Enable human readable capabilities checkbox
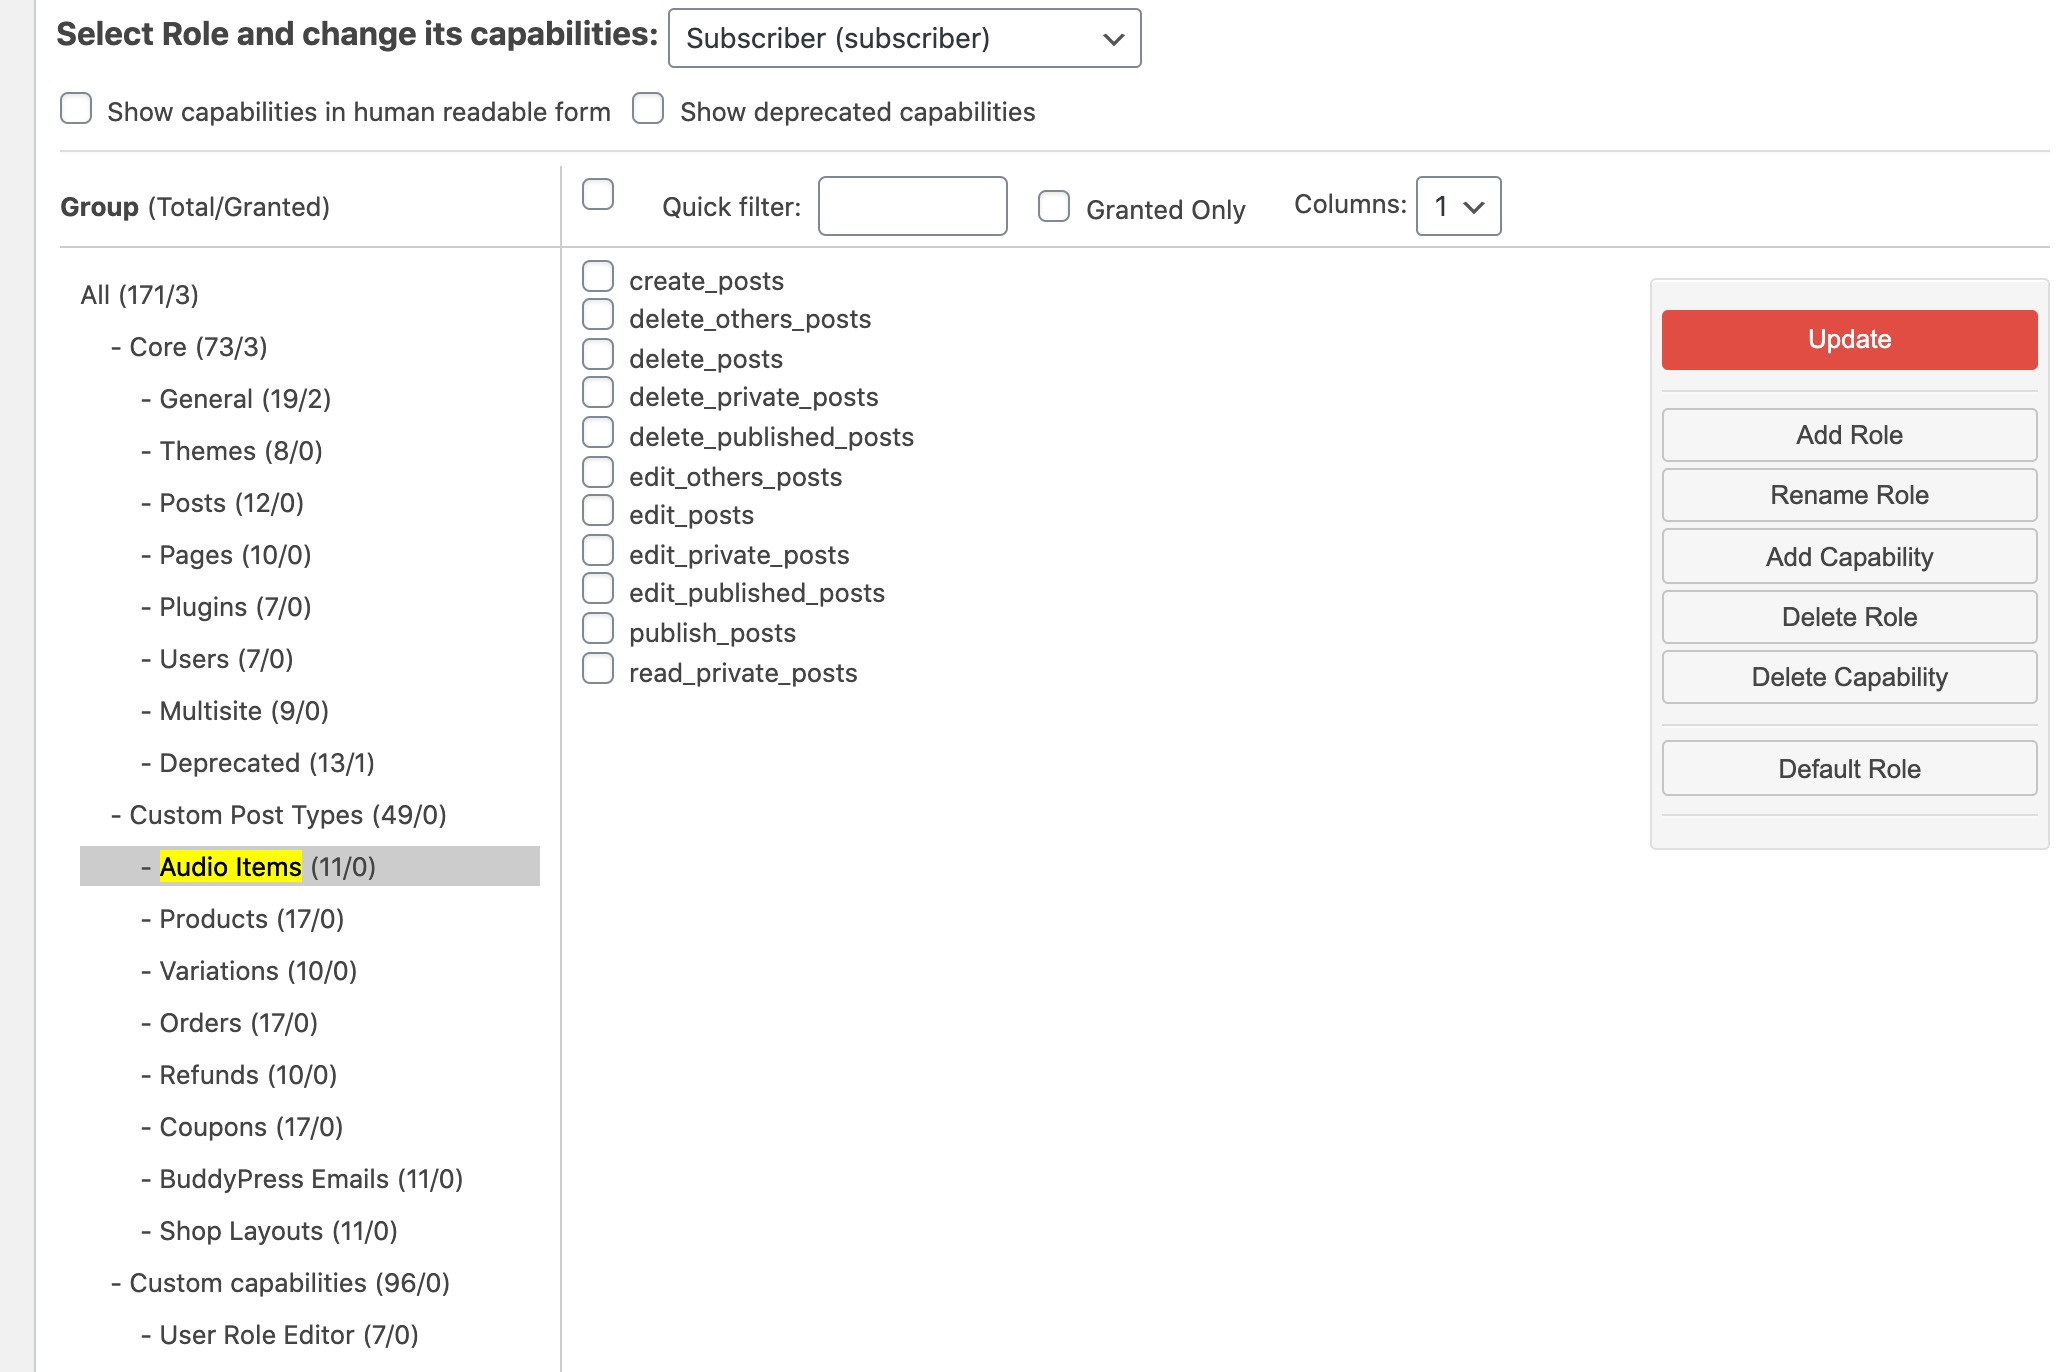The height and width of the screenshot is (1372, 2070). click(76, 108)
